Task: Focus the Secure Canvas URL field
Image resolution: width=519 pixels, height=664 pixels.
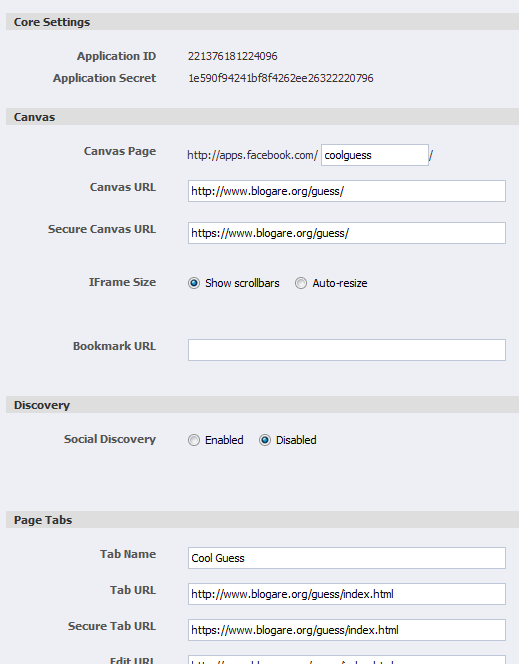Action: pos(347,233)
